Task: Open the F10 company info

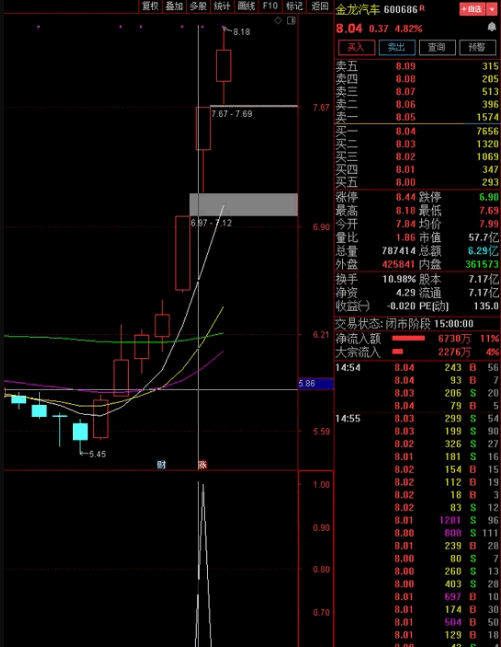Action: pos(270,6)
